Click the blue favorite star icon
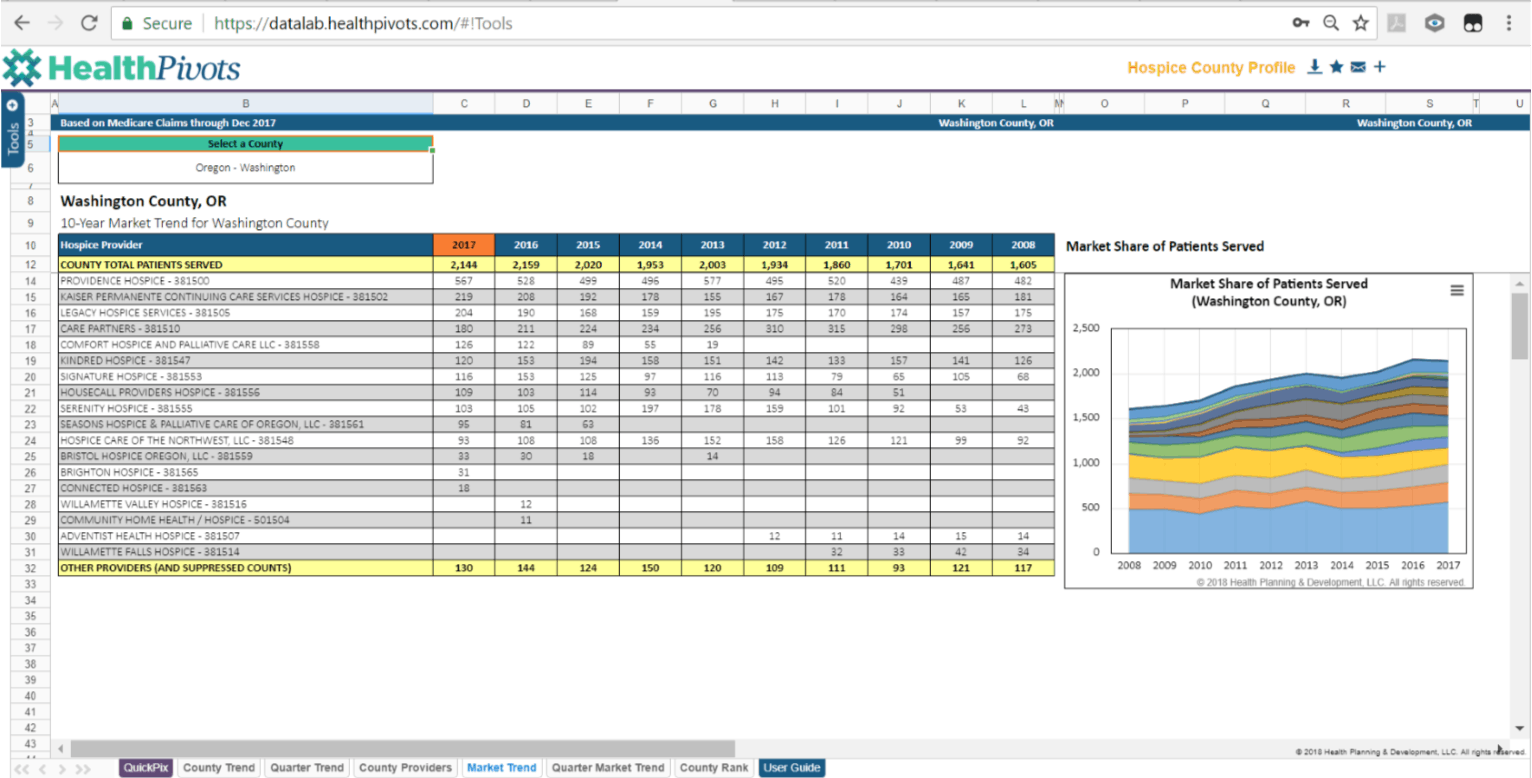This screenshot has height=778, width=1532. [x=1337, y=67]
